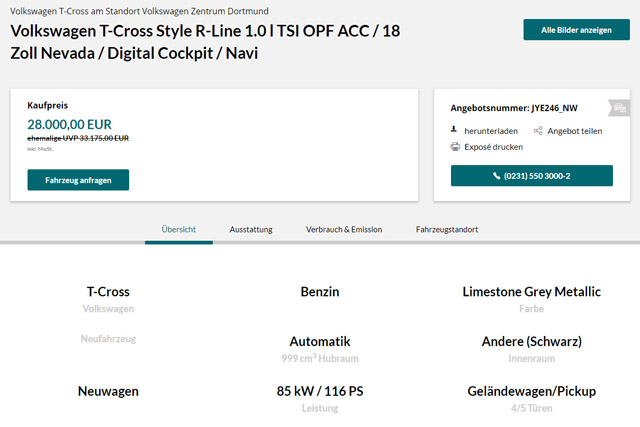Click the download icon beside herunterladen
This screenshot has height=427, width=640.
click(x=455, y=131)
